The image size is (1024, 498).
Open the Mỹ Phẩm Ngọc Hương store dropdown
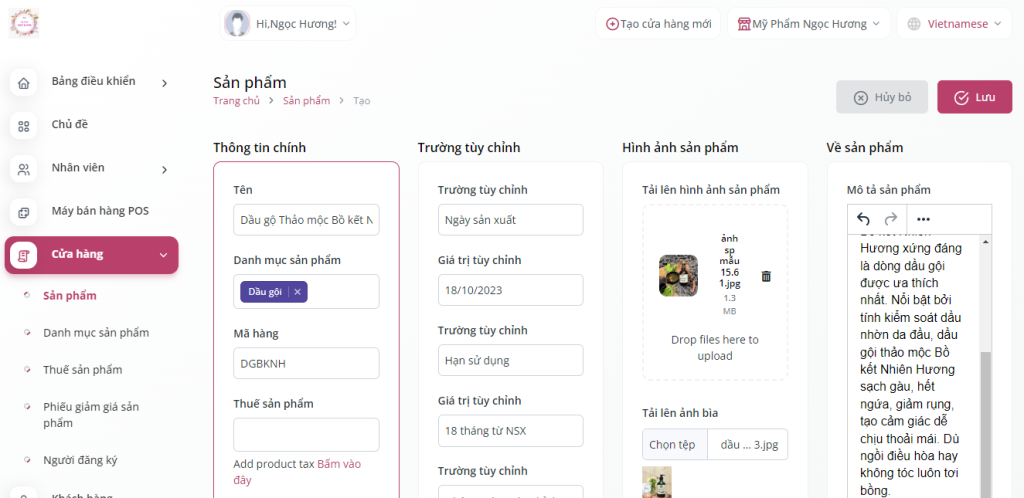[x=808, y=24]
